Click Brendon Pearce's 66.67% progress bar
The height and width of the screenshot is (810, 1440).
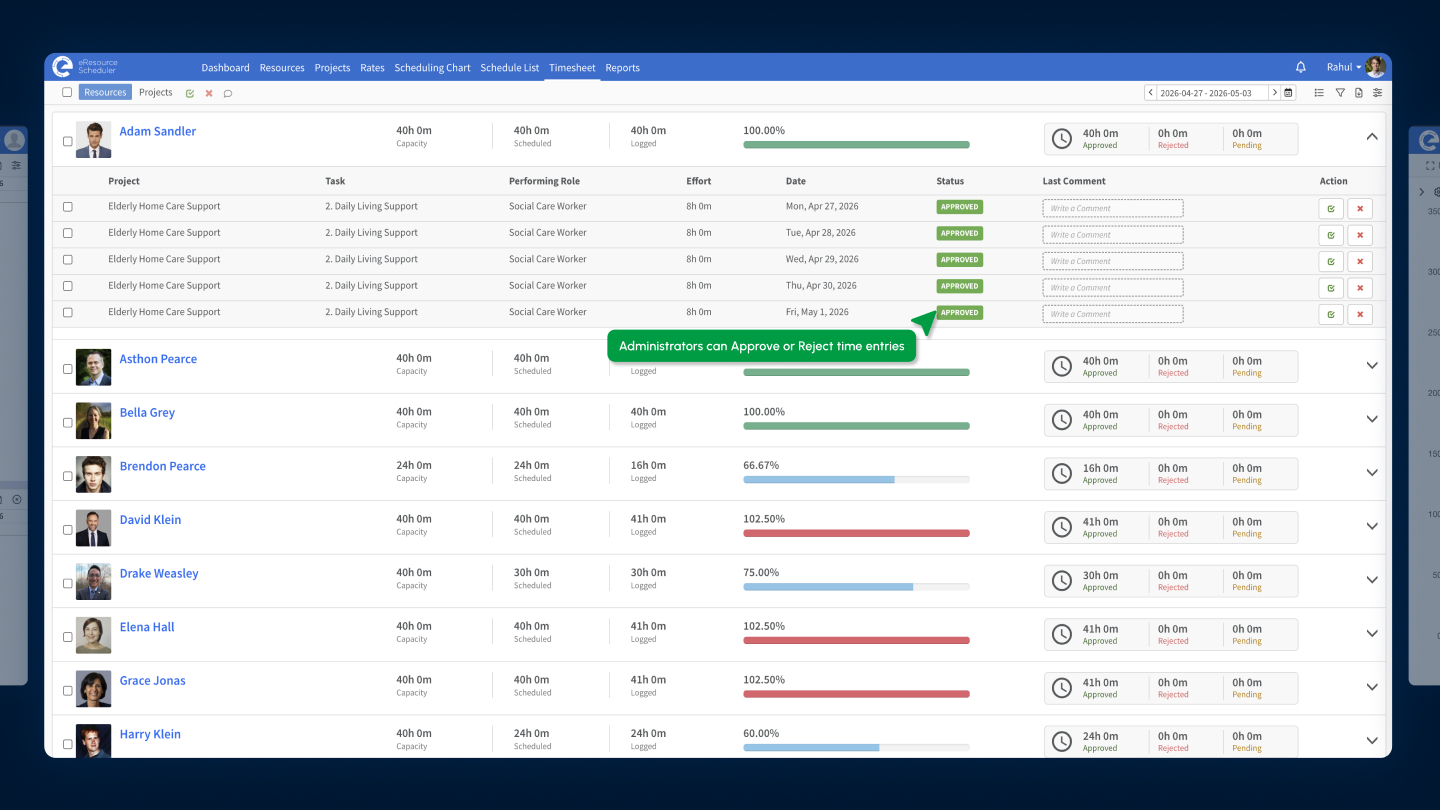tap(856, 479)
